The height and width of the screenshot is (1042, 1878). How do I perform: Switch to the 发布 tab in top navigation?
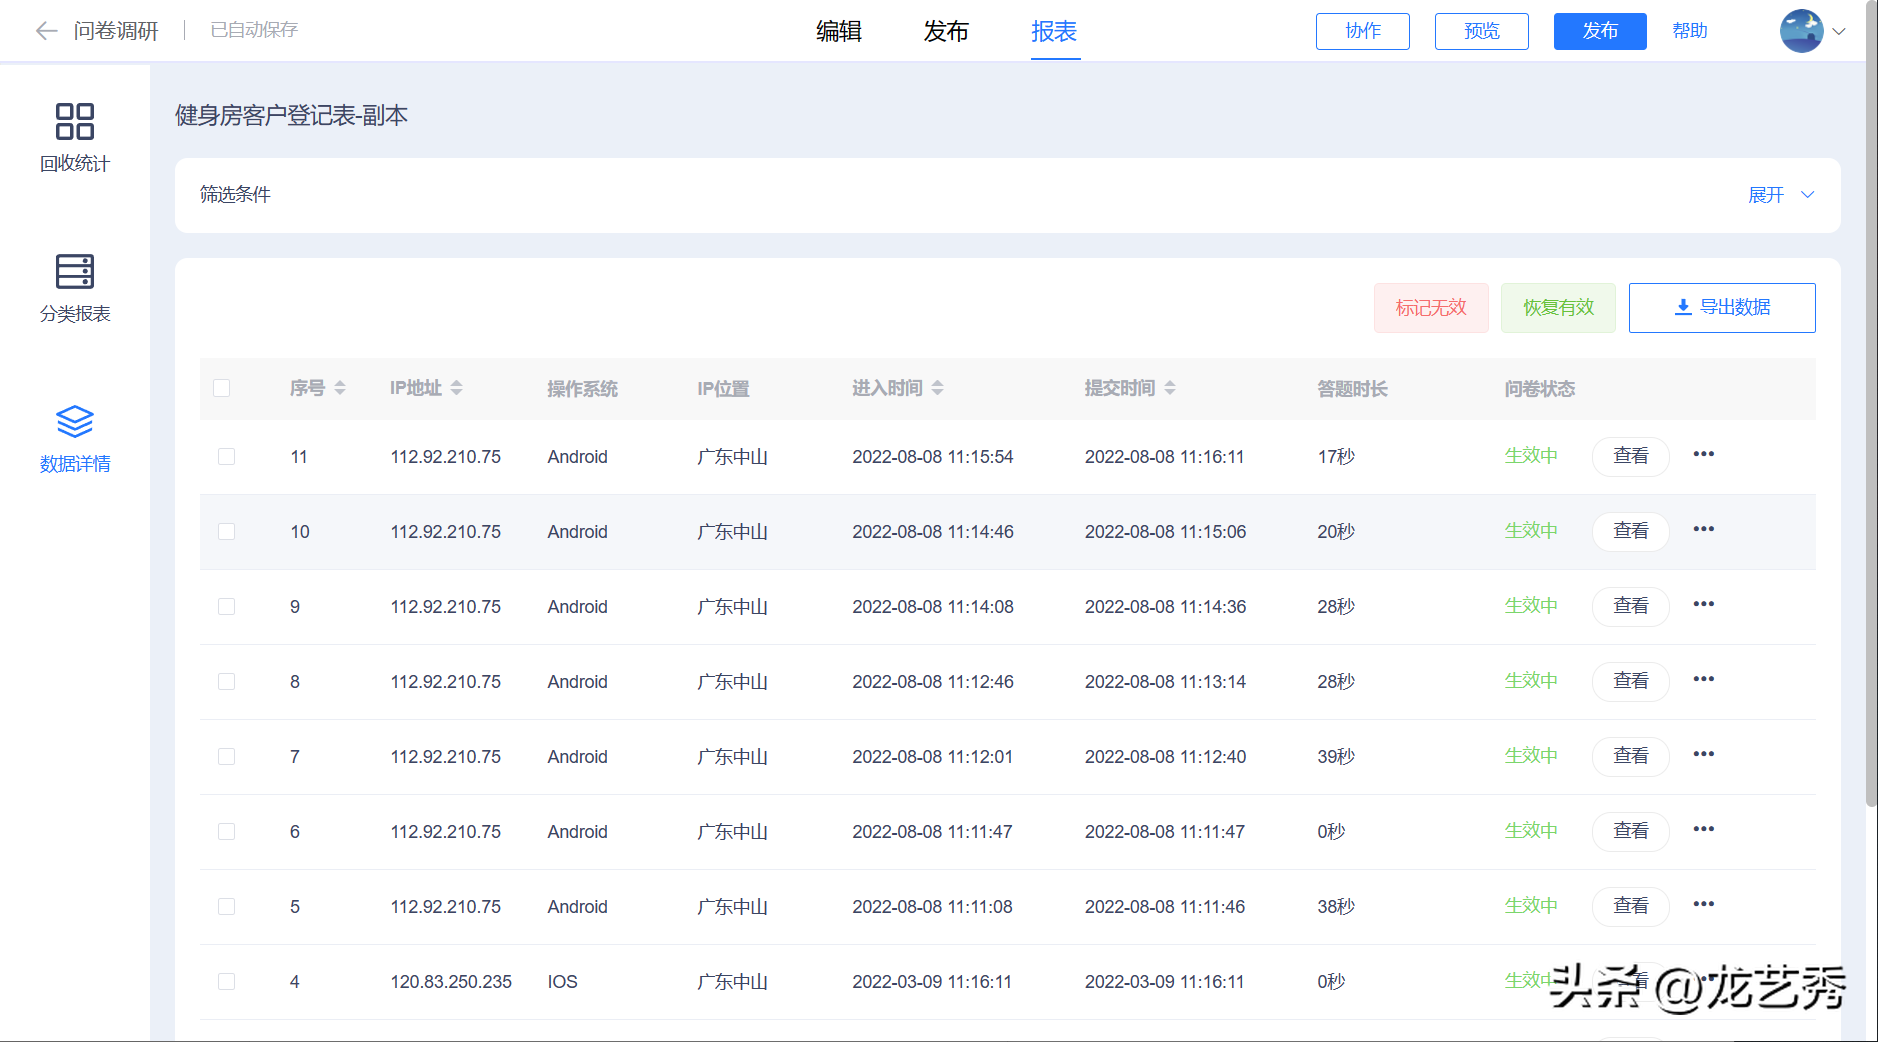[946, 31]
